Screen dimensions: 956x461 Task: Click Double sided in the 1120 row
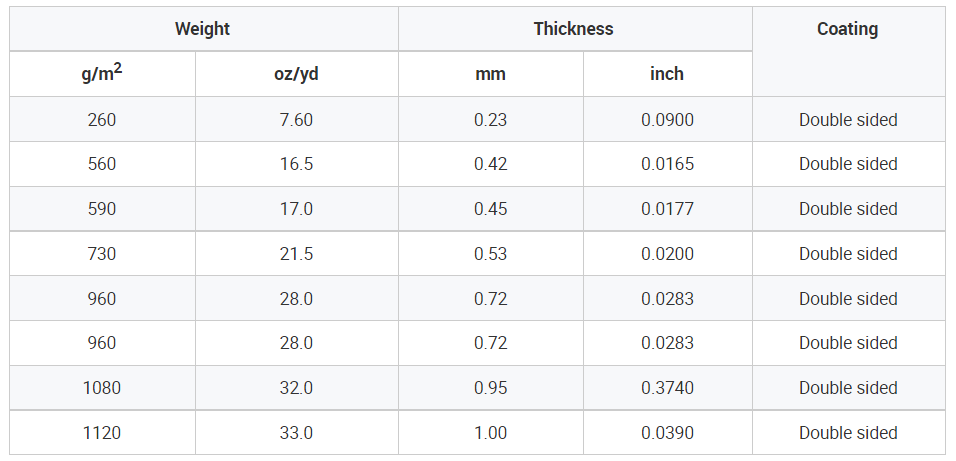848,433
